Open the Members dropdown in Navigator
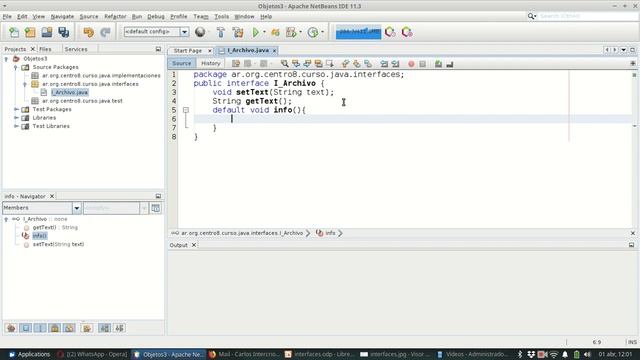Screen dimensions: 640x360 coord(77,208)
